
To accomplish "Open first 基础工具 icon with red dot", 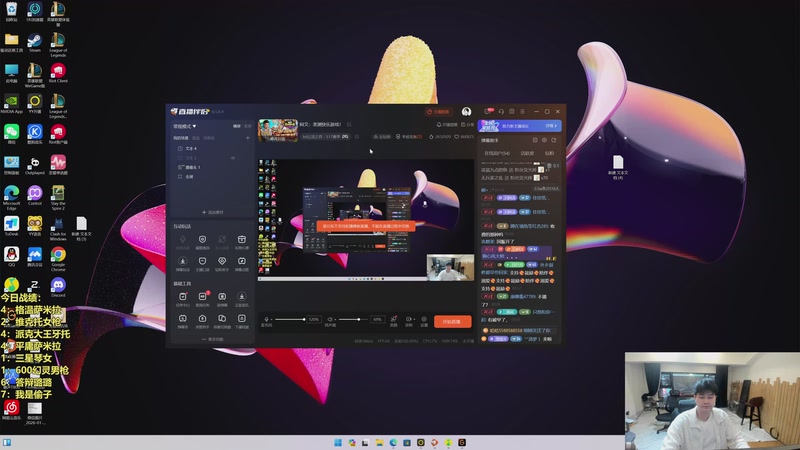I will pyautogui.click(x=183, y=296).
